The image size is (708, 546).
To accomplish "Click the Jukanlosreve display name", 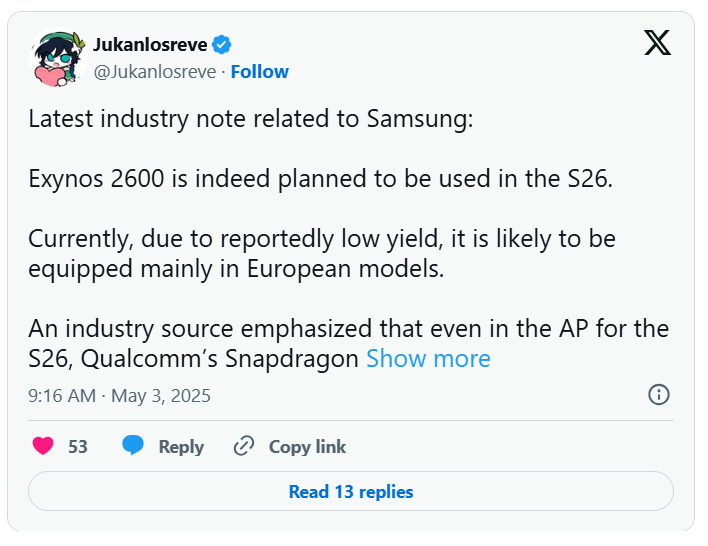I will click(x=150, y=45).
